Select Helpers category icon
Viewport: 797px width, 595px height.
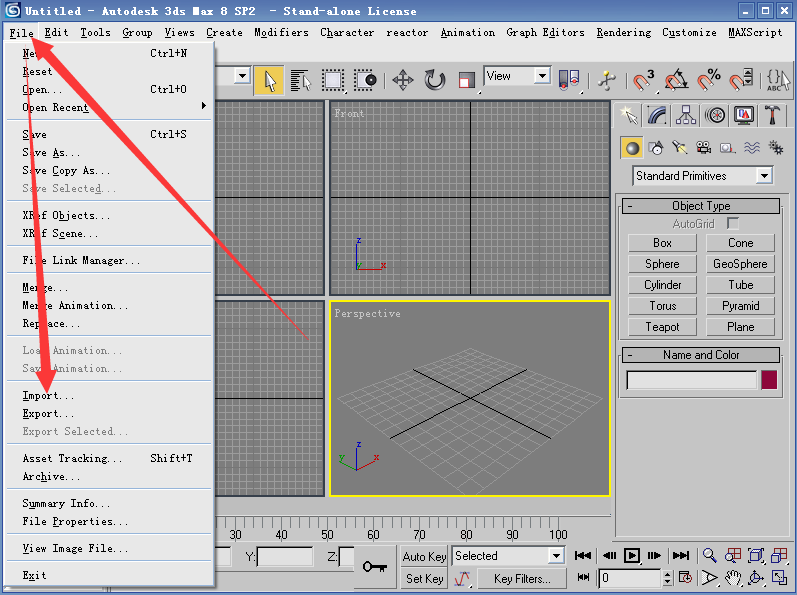click(x=727, y=148)
